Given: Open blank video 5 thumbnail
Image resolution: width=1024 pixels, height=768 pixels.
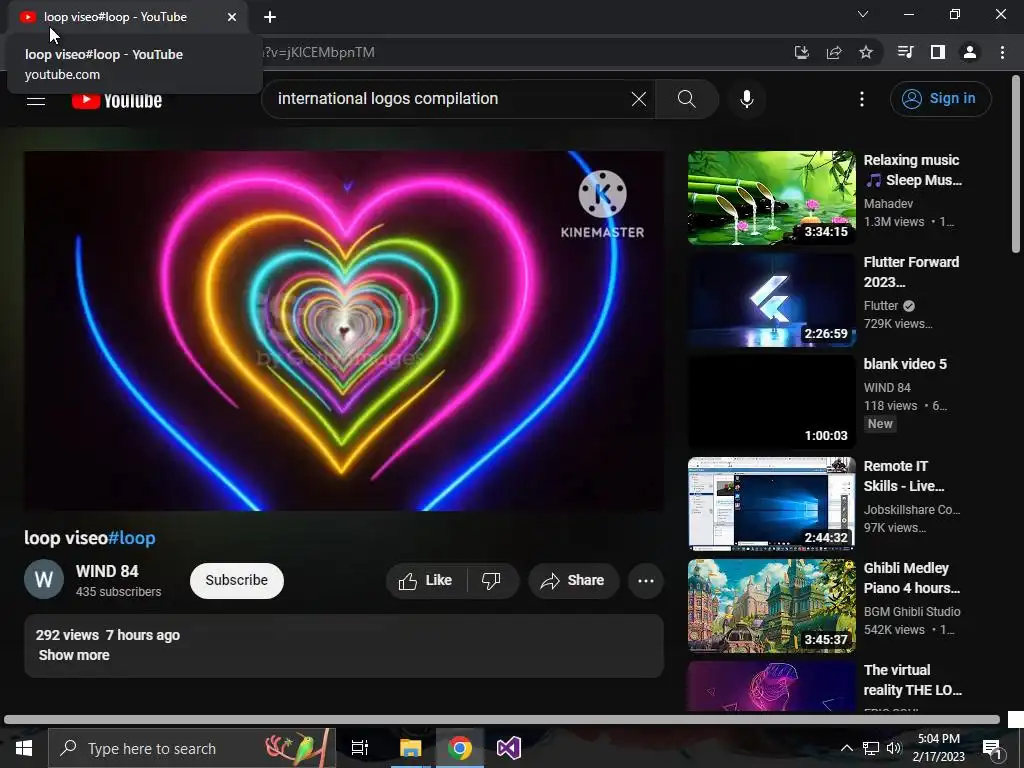Looking at the screenshot, I should (771, 402).
